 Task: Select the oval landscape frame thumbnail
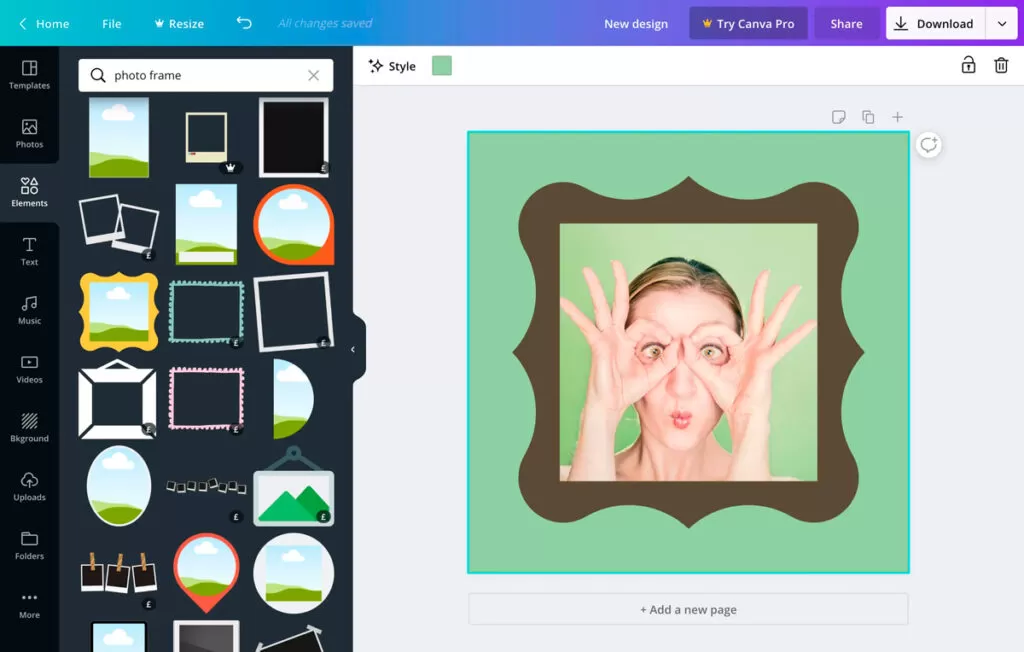pyautogui.click(x=119, y=485)
